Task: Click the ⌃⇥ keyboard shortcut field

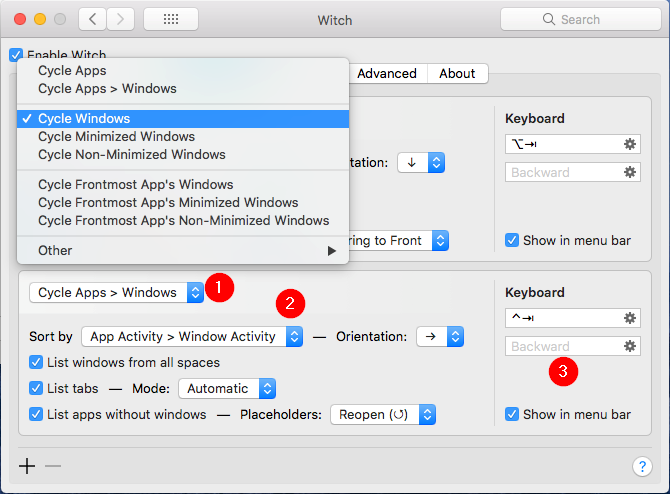Action: tap(573, 318)
